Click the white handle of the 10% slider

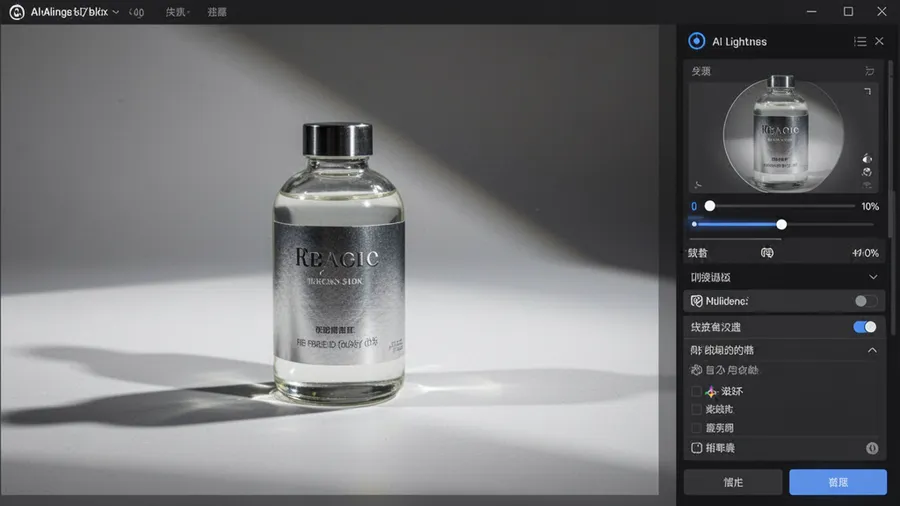point(710,206)
